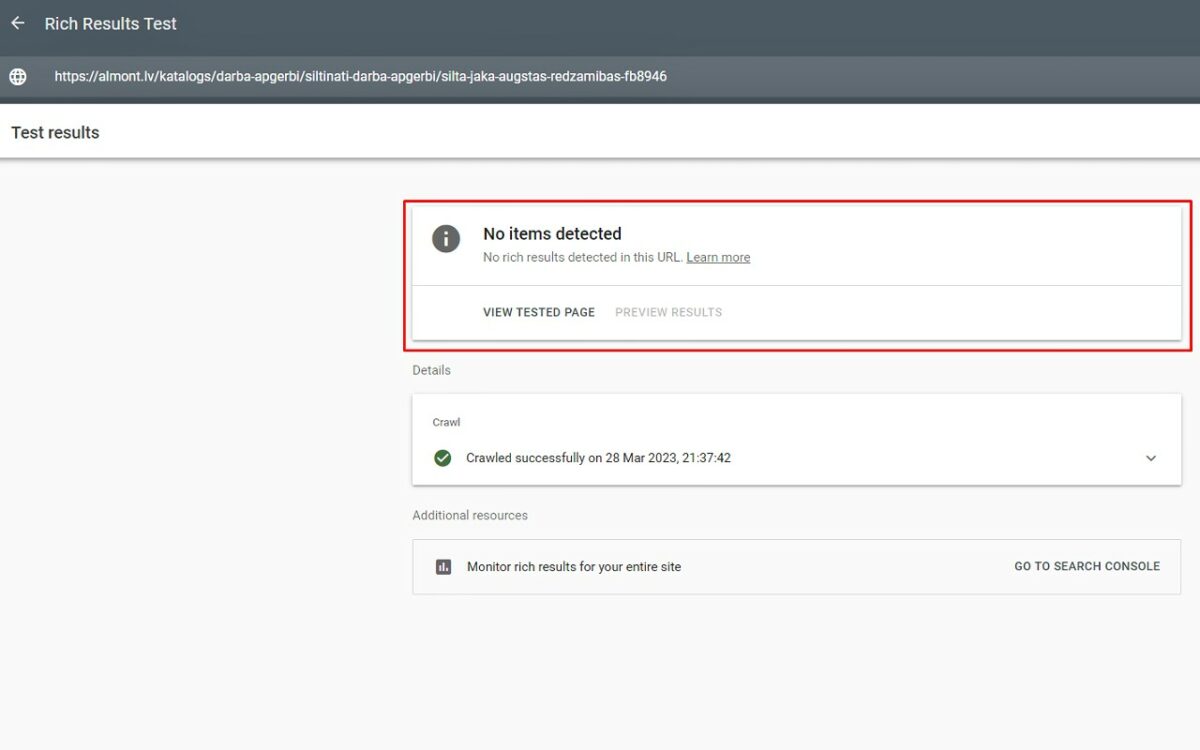Click the Additional resources label

[470, 515]
